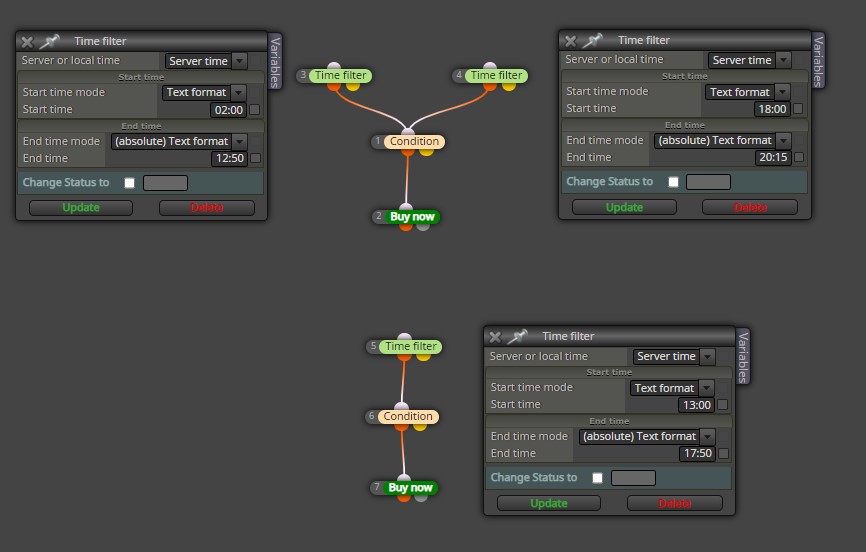Click top input dot of Time filter node 3
The height and width of the screenshot is (552, 866).
coord(334,66)
